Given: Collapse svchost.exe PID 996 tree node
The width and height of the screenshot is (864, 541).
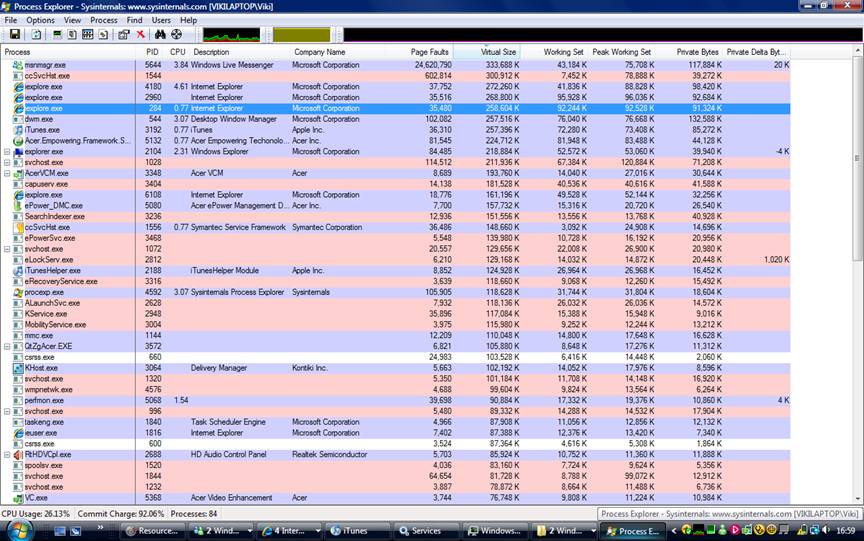Looking at the screenshot, I should pos(7,412).
